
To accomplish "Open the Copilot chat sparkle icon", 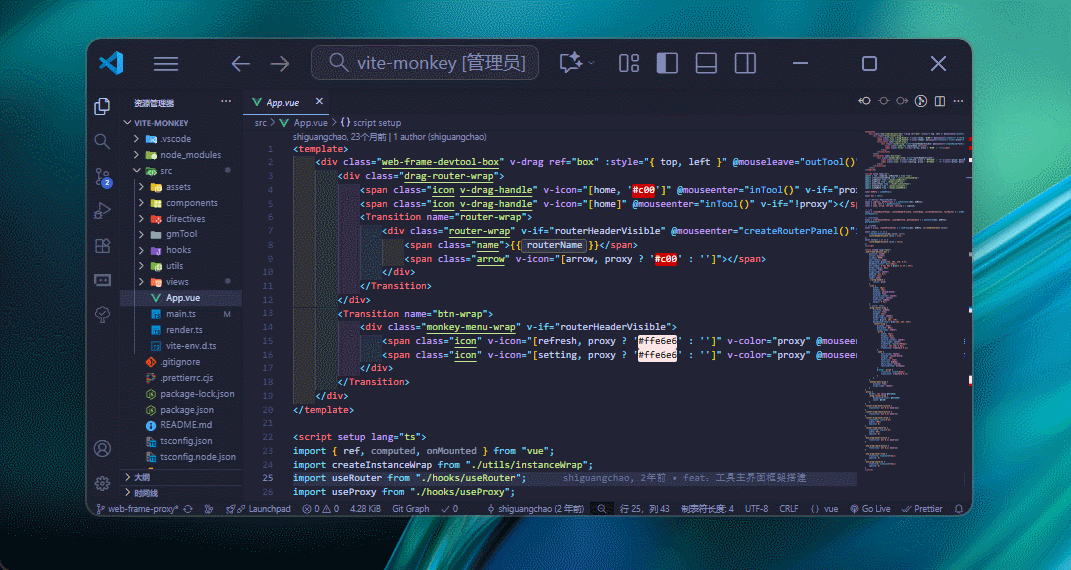I will pos(570,63).
